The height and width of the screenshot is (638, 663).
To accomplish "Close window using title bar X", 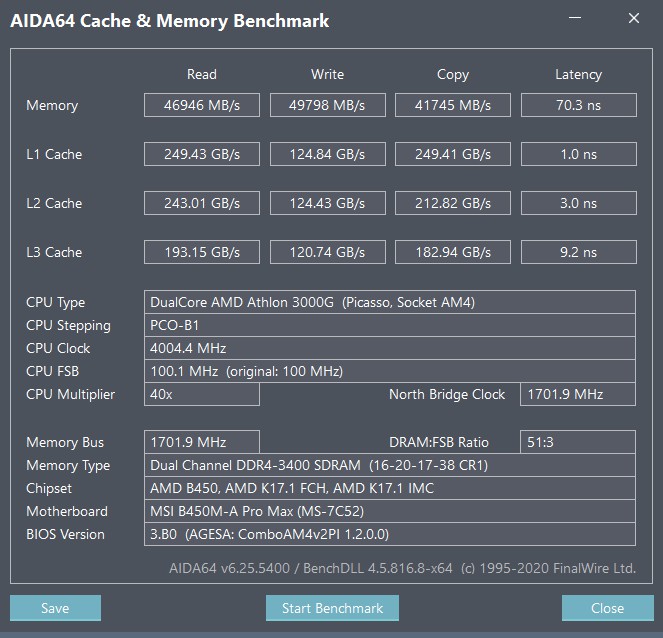I will [634, 18].
